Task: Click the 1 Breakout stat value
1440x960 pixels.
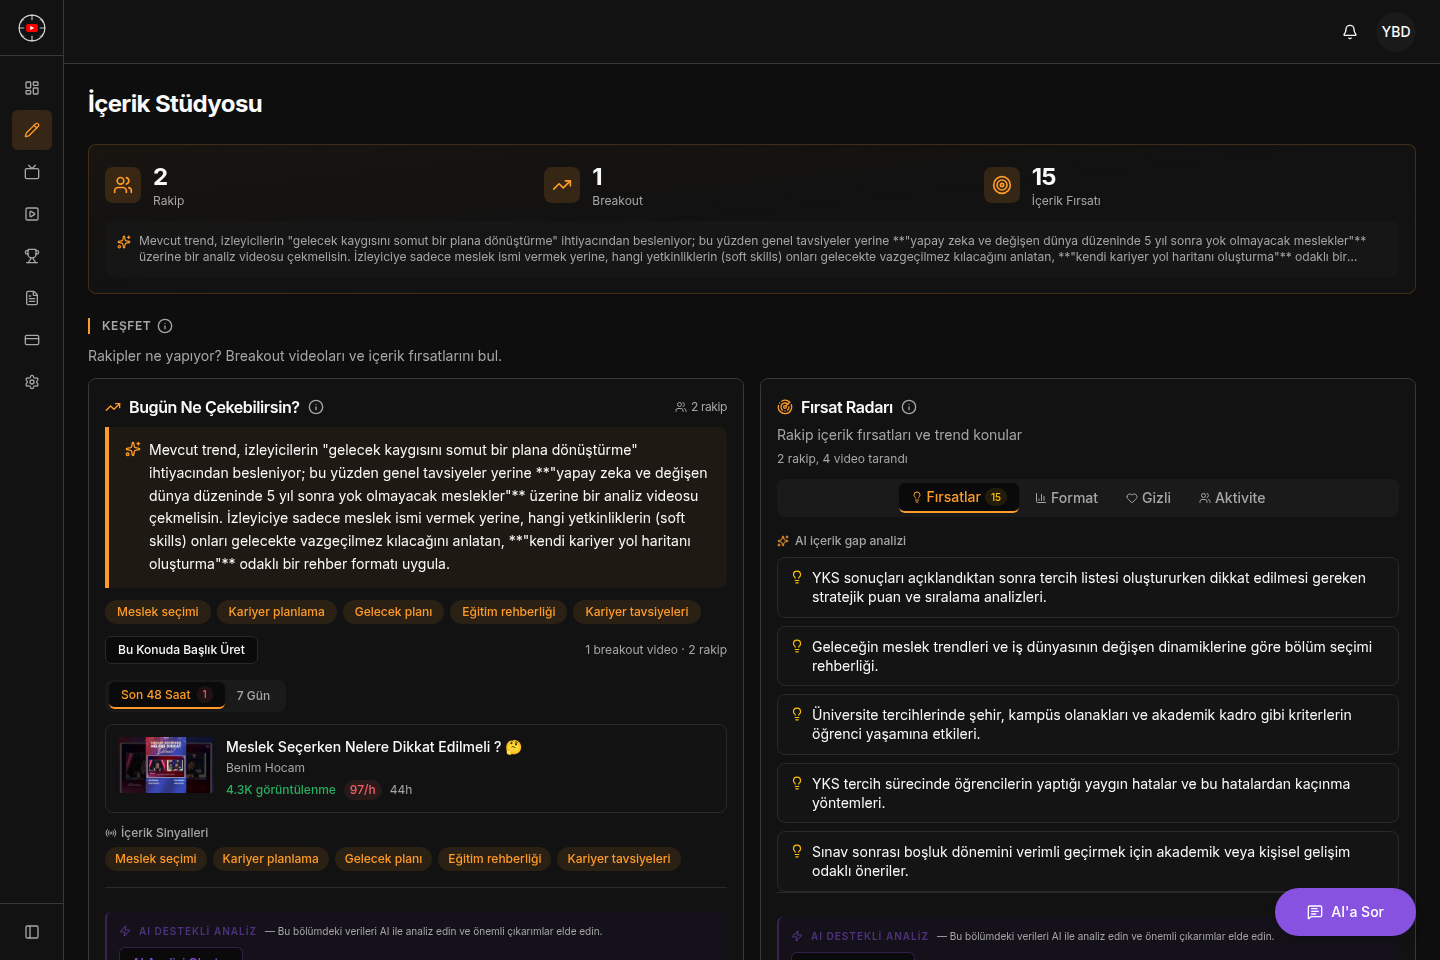Action: (598, 177)
